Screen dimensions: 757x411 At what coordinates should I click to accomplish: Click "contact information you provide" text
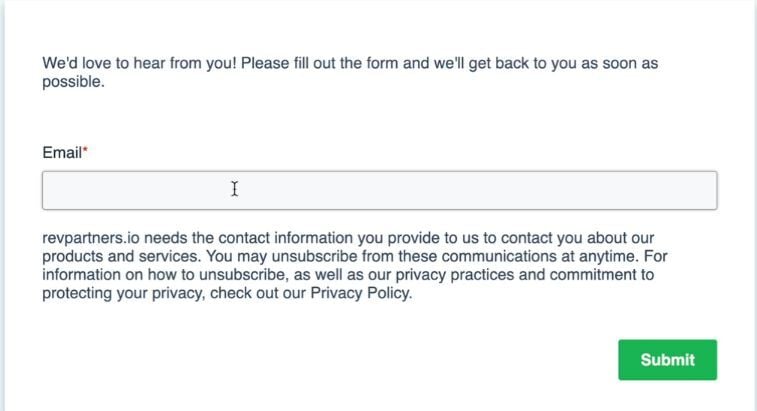click(329, 238)
